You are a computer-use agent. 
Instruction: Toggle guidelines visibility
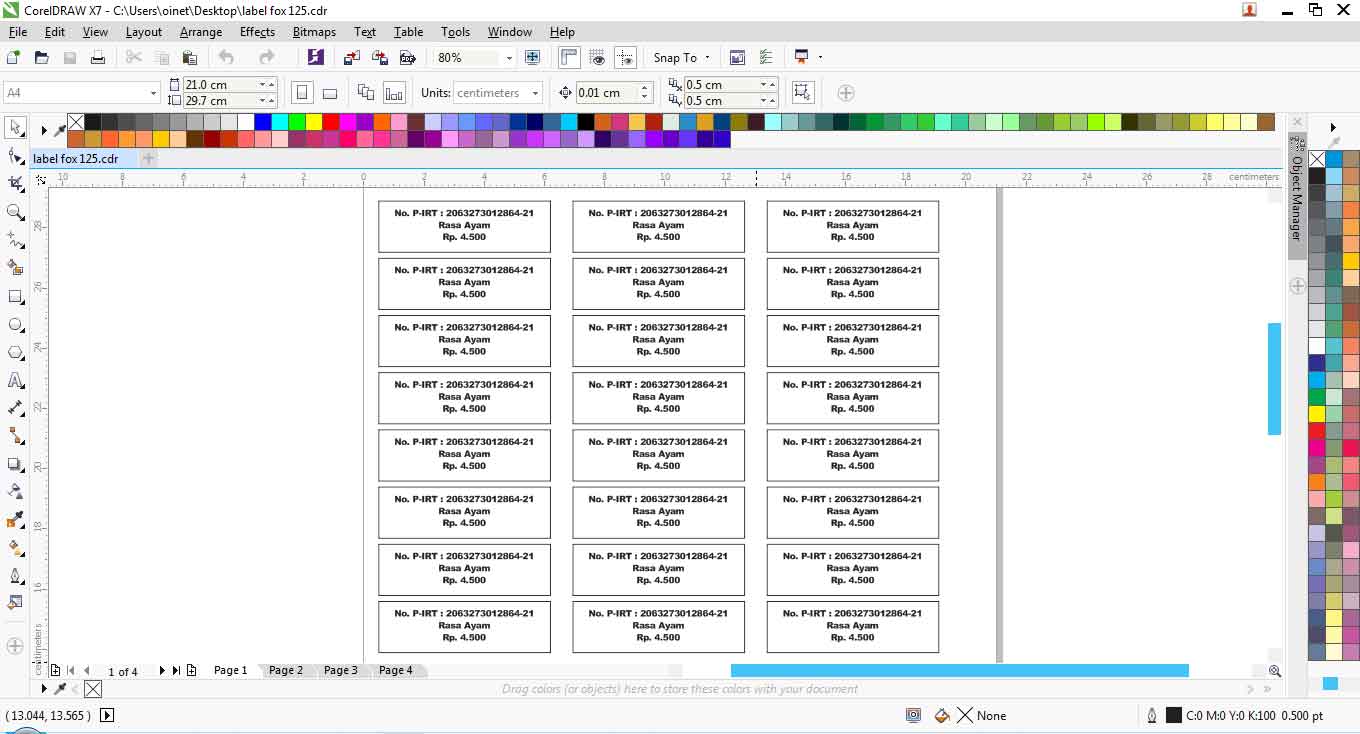(626, 57)
